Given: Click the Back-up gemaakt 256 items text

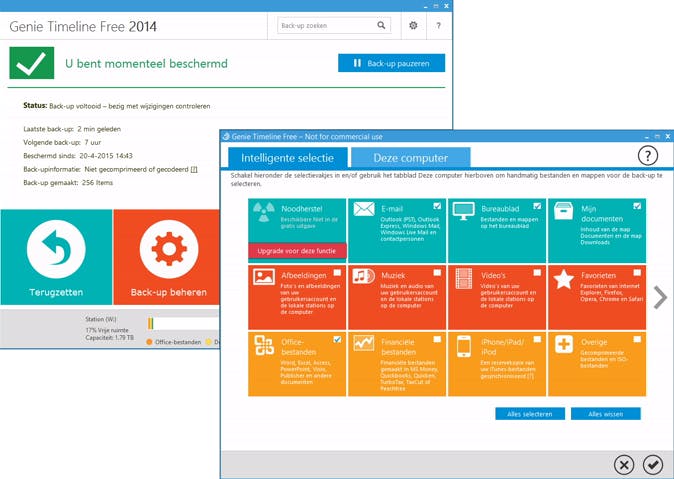Looking at the screenshot, I should [68, 182].
